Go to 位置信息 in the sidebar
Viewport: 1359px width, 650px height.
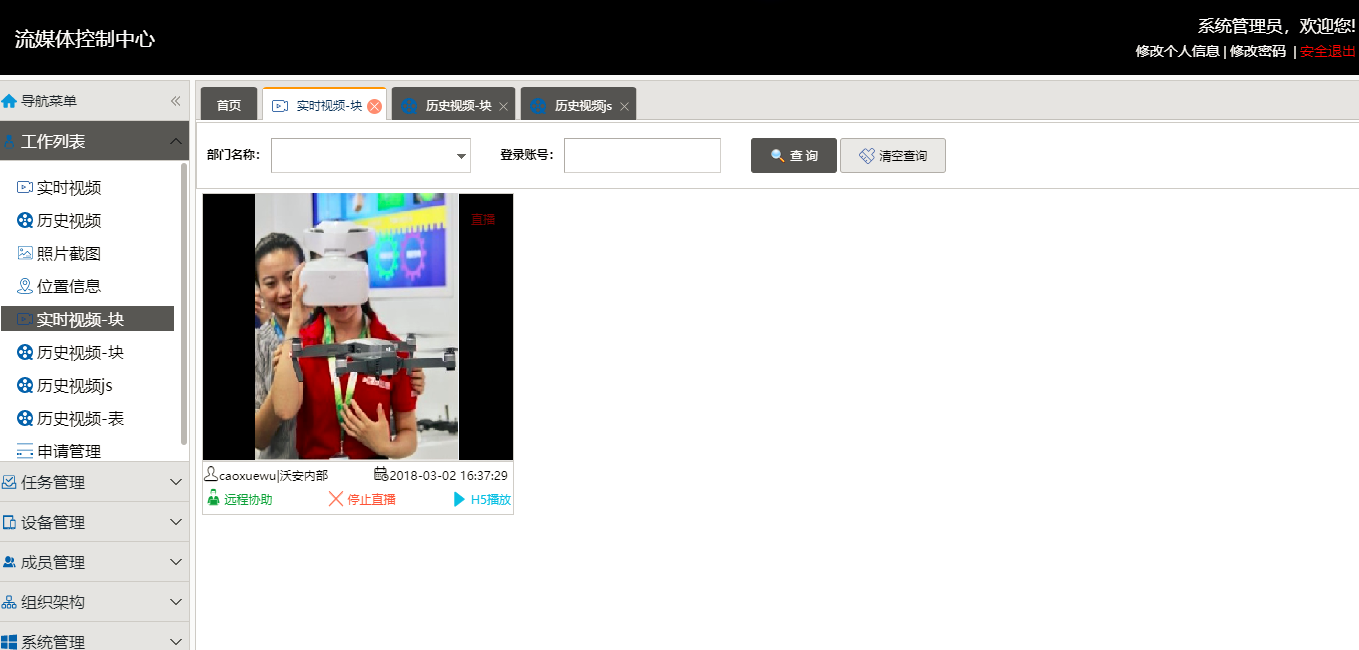tap(68, 286)
